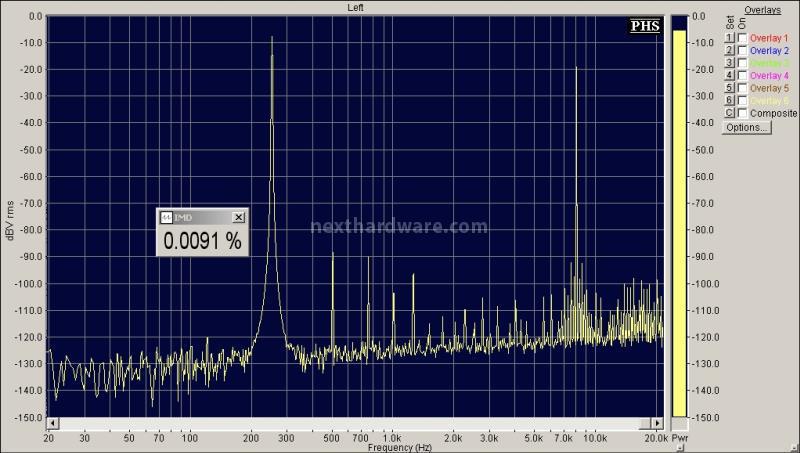
Task: Close the IMD readout window
Action: pyautogui.click(x=238, y=217)
